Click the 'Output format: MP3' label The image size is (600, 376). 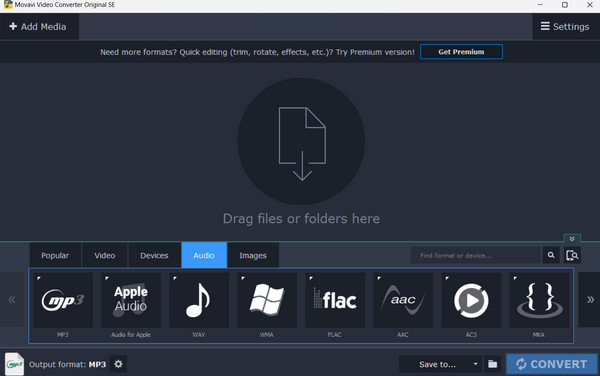click(x=67, y=364)
